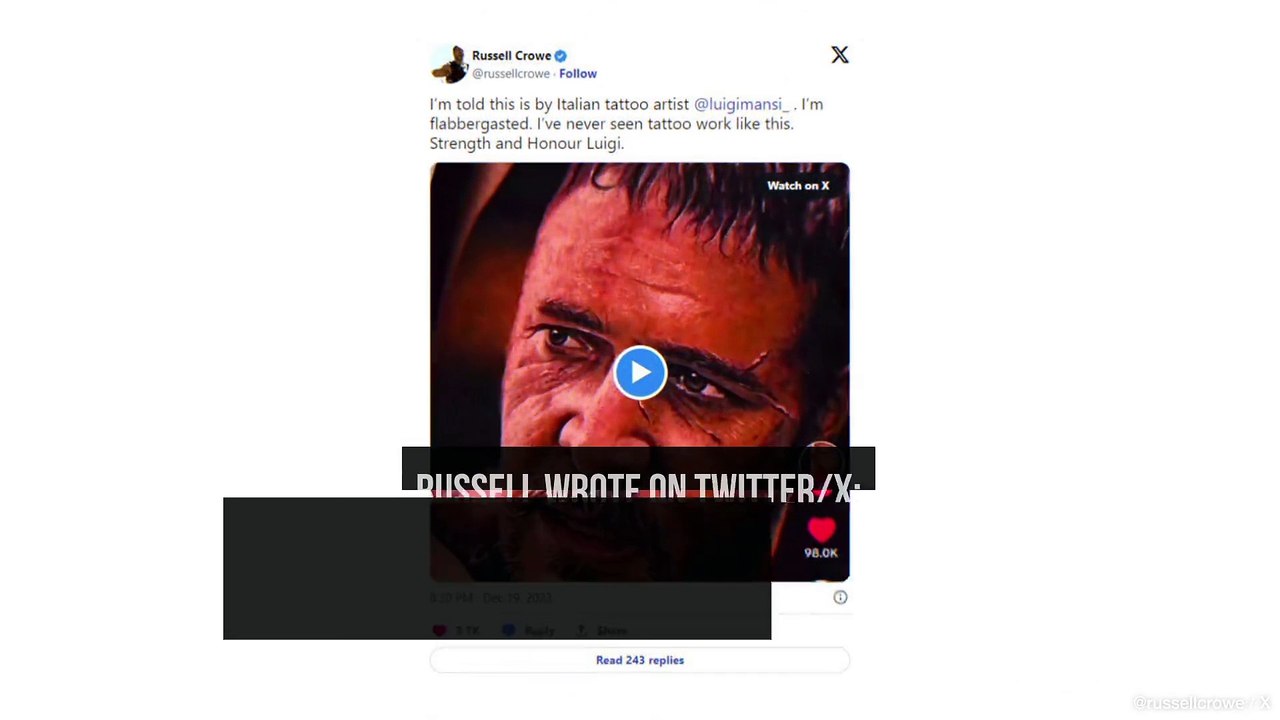Open the tweet timestamp Dec 19, 2023
The height and width of the screenshot is (720, 1280).
pos(490,598)
